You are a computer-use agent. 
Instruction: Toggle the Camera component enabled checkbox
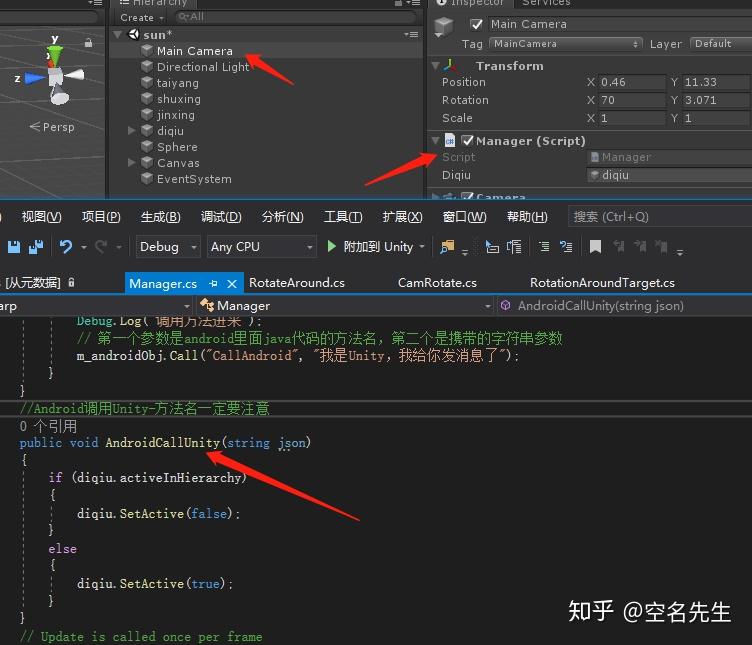pyautogui.click(x=467, y=196)
